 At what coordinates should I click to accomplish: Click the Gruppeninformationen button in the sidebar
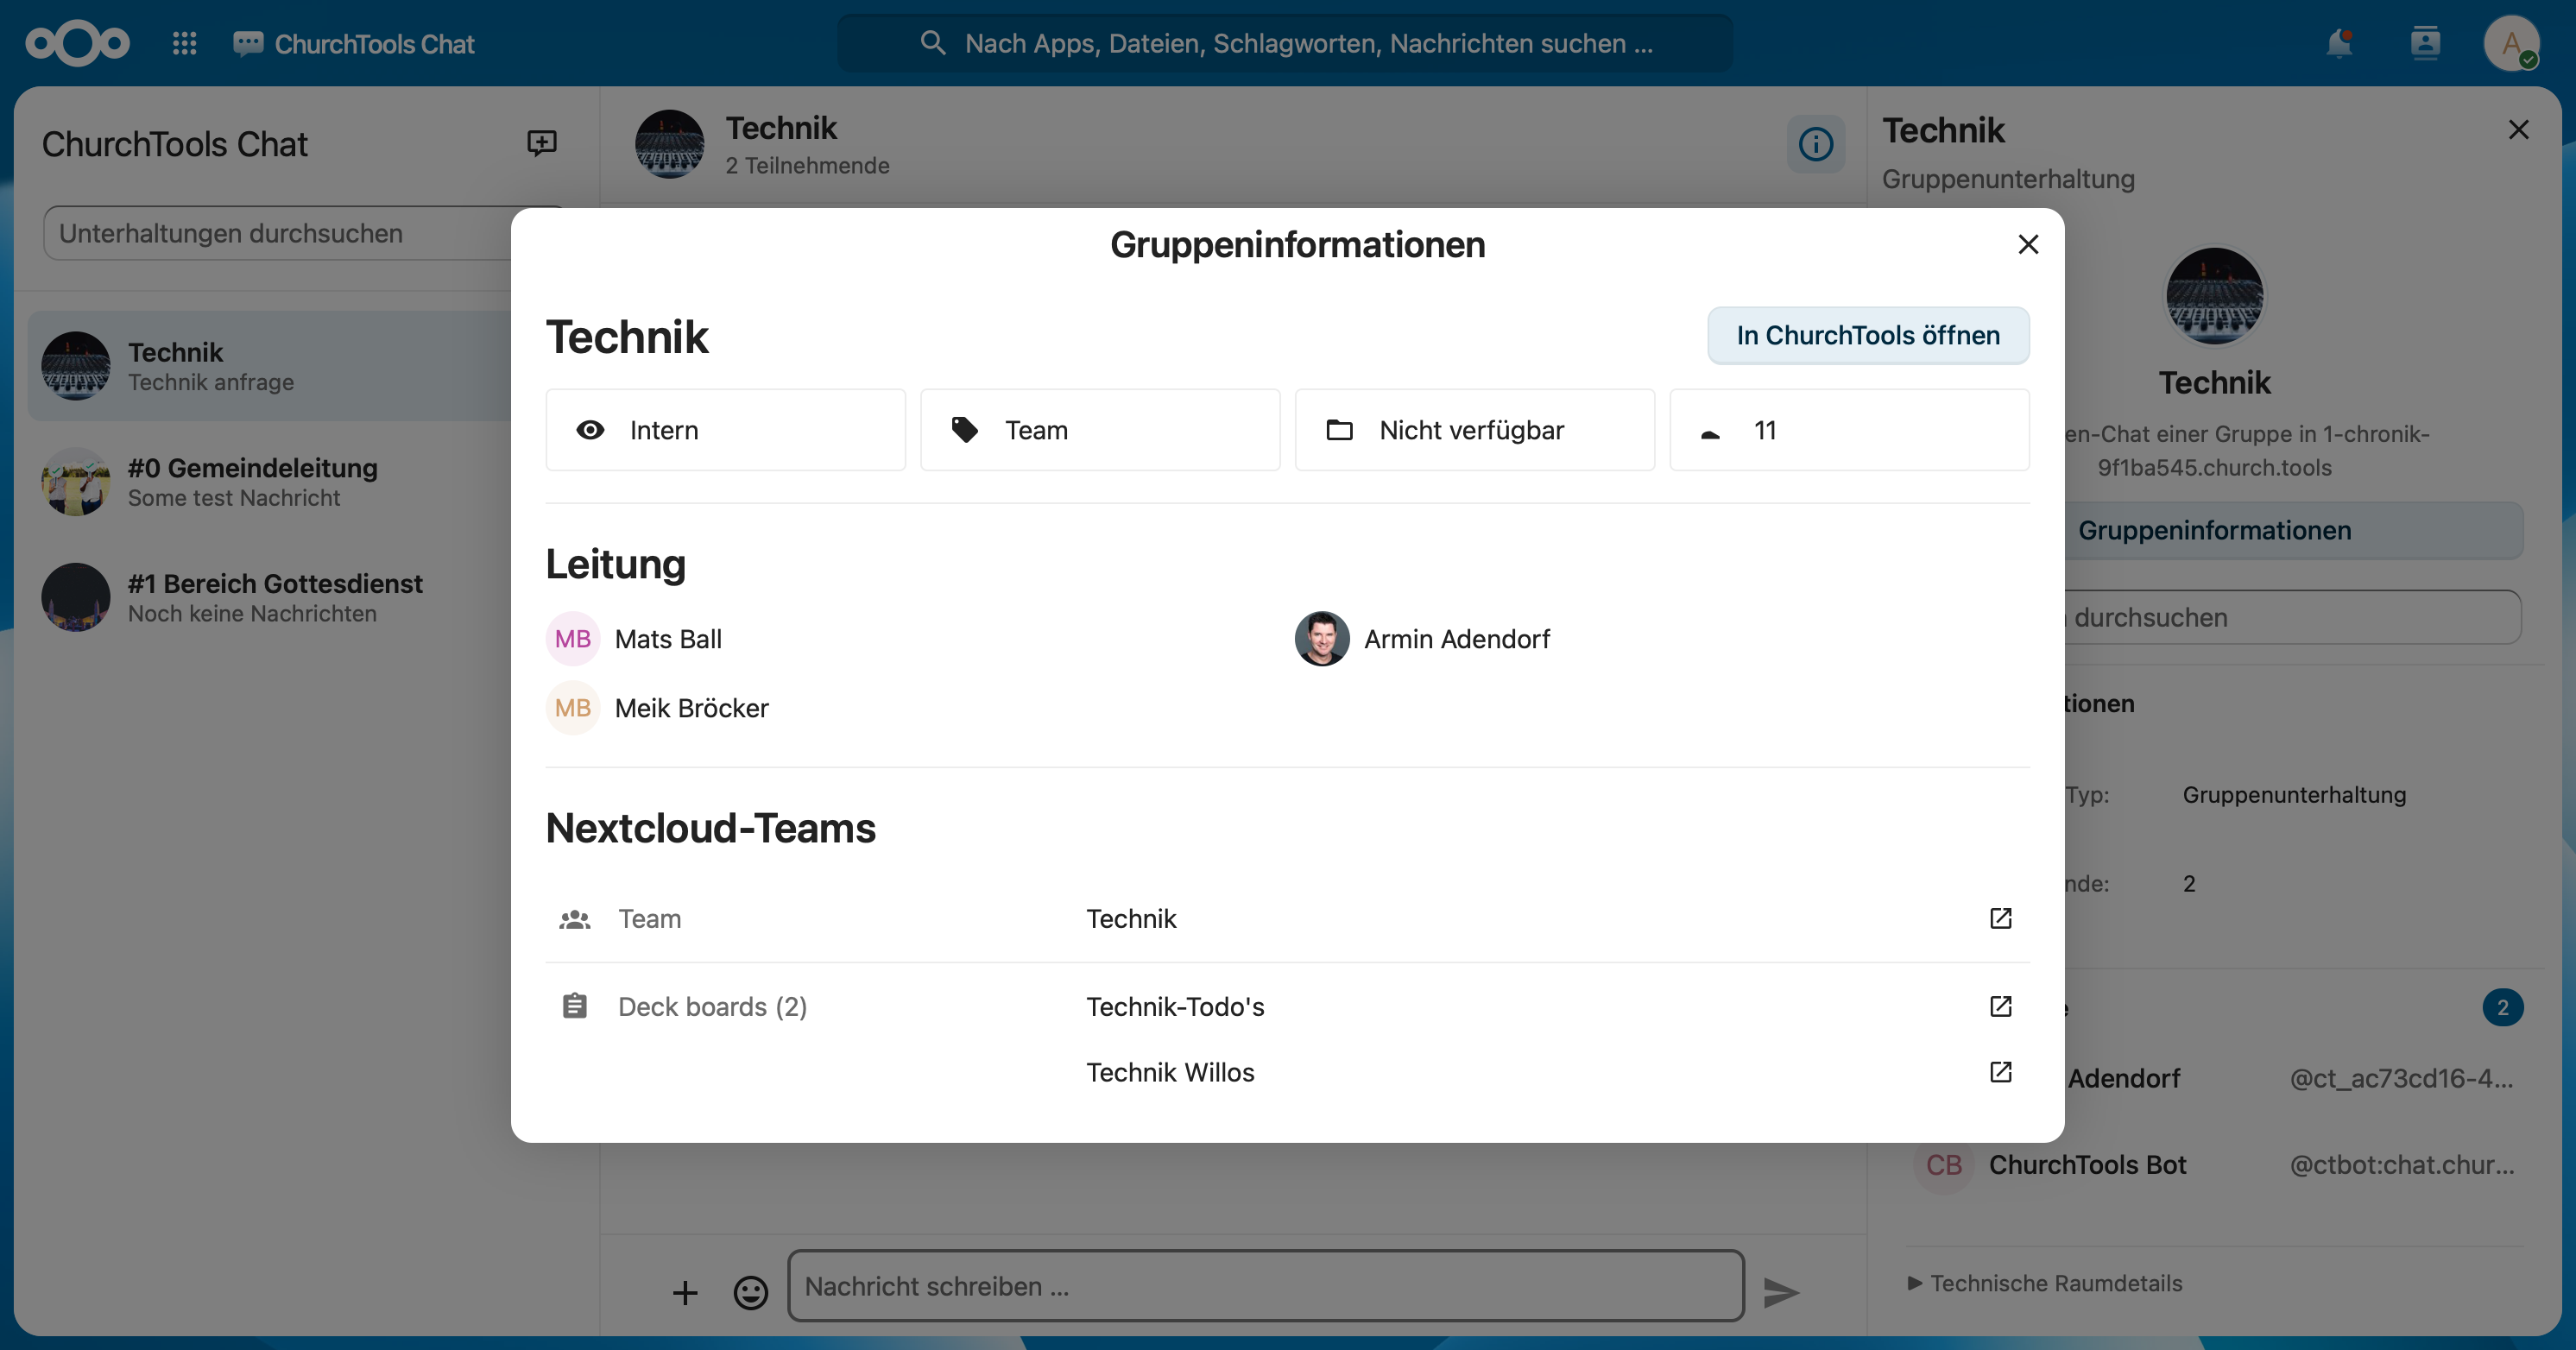(x=2213, y=530)
